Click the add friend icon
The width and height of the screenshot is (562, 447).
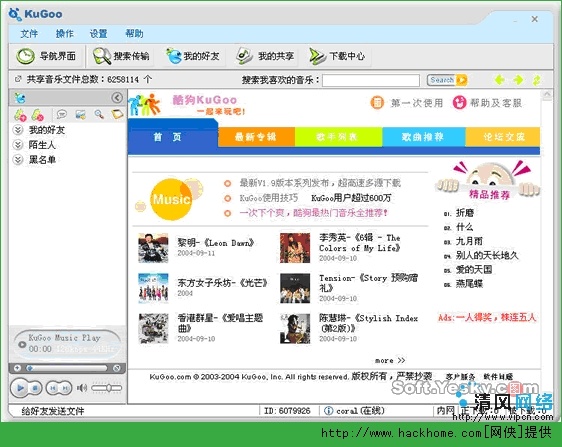coord(20,115)
